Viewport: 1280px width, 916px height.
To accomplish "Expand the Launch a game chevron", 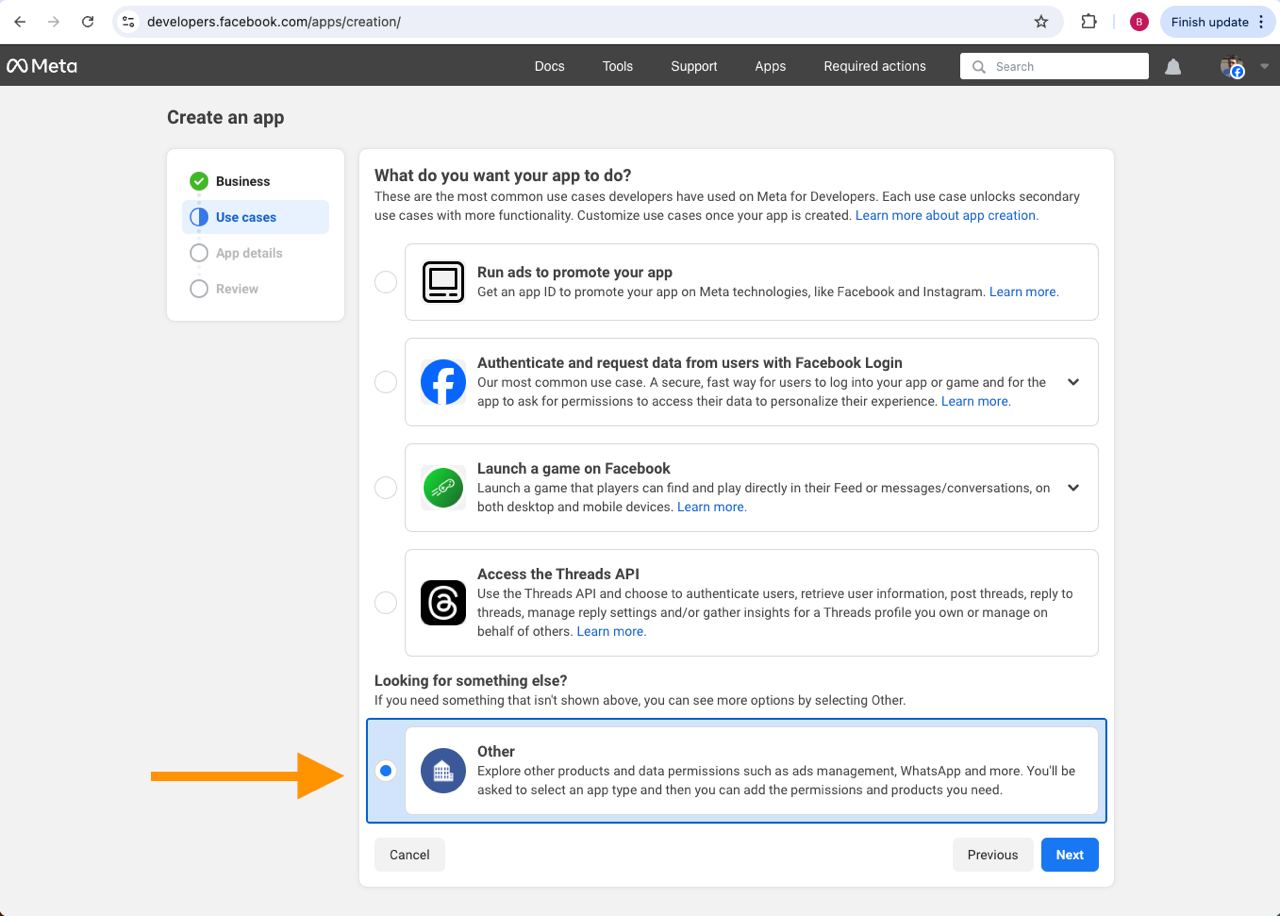I will click(x=1073, y=488).
